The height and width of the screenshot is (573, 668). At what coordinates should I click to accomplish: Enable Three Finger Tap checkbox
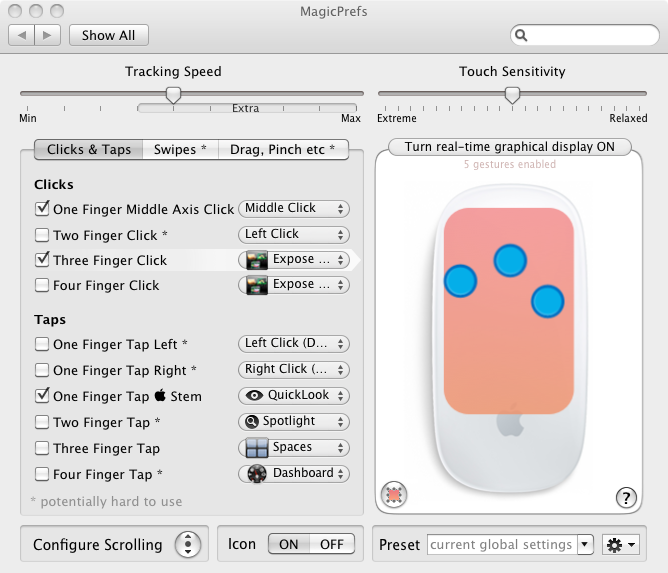click(42, 448)
